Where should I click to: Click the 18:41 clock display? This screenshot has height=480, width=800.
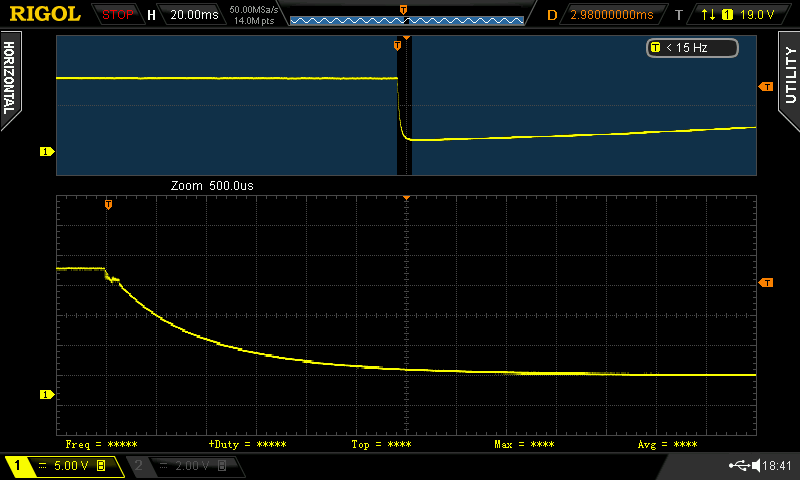click(777, 465)
